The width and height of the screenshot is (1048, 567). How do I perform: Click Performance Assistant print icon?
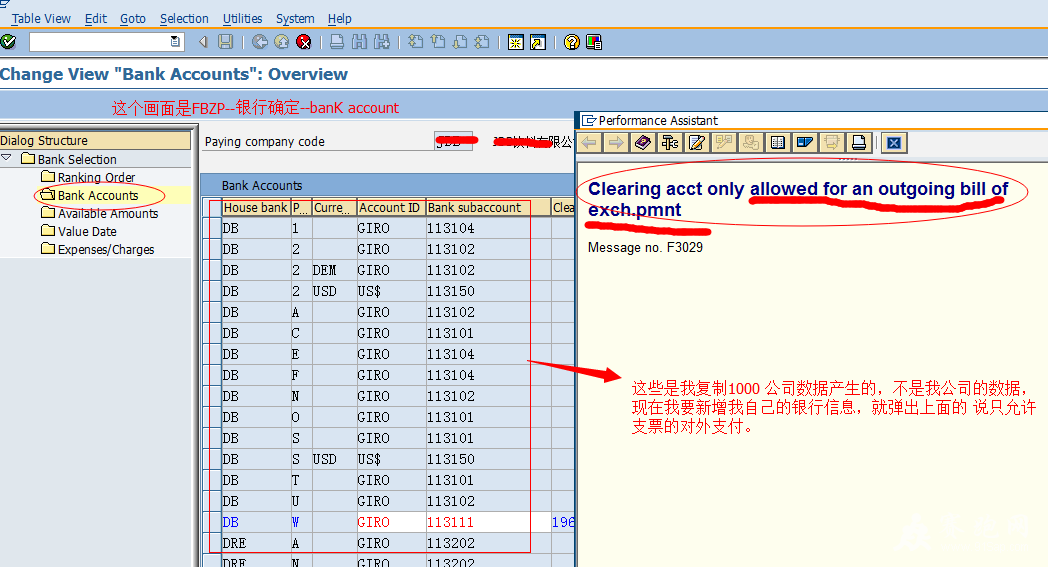tap(858, 142)
